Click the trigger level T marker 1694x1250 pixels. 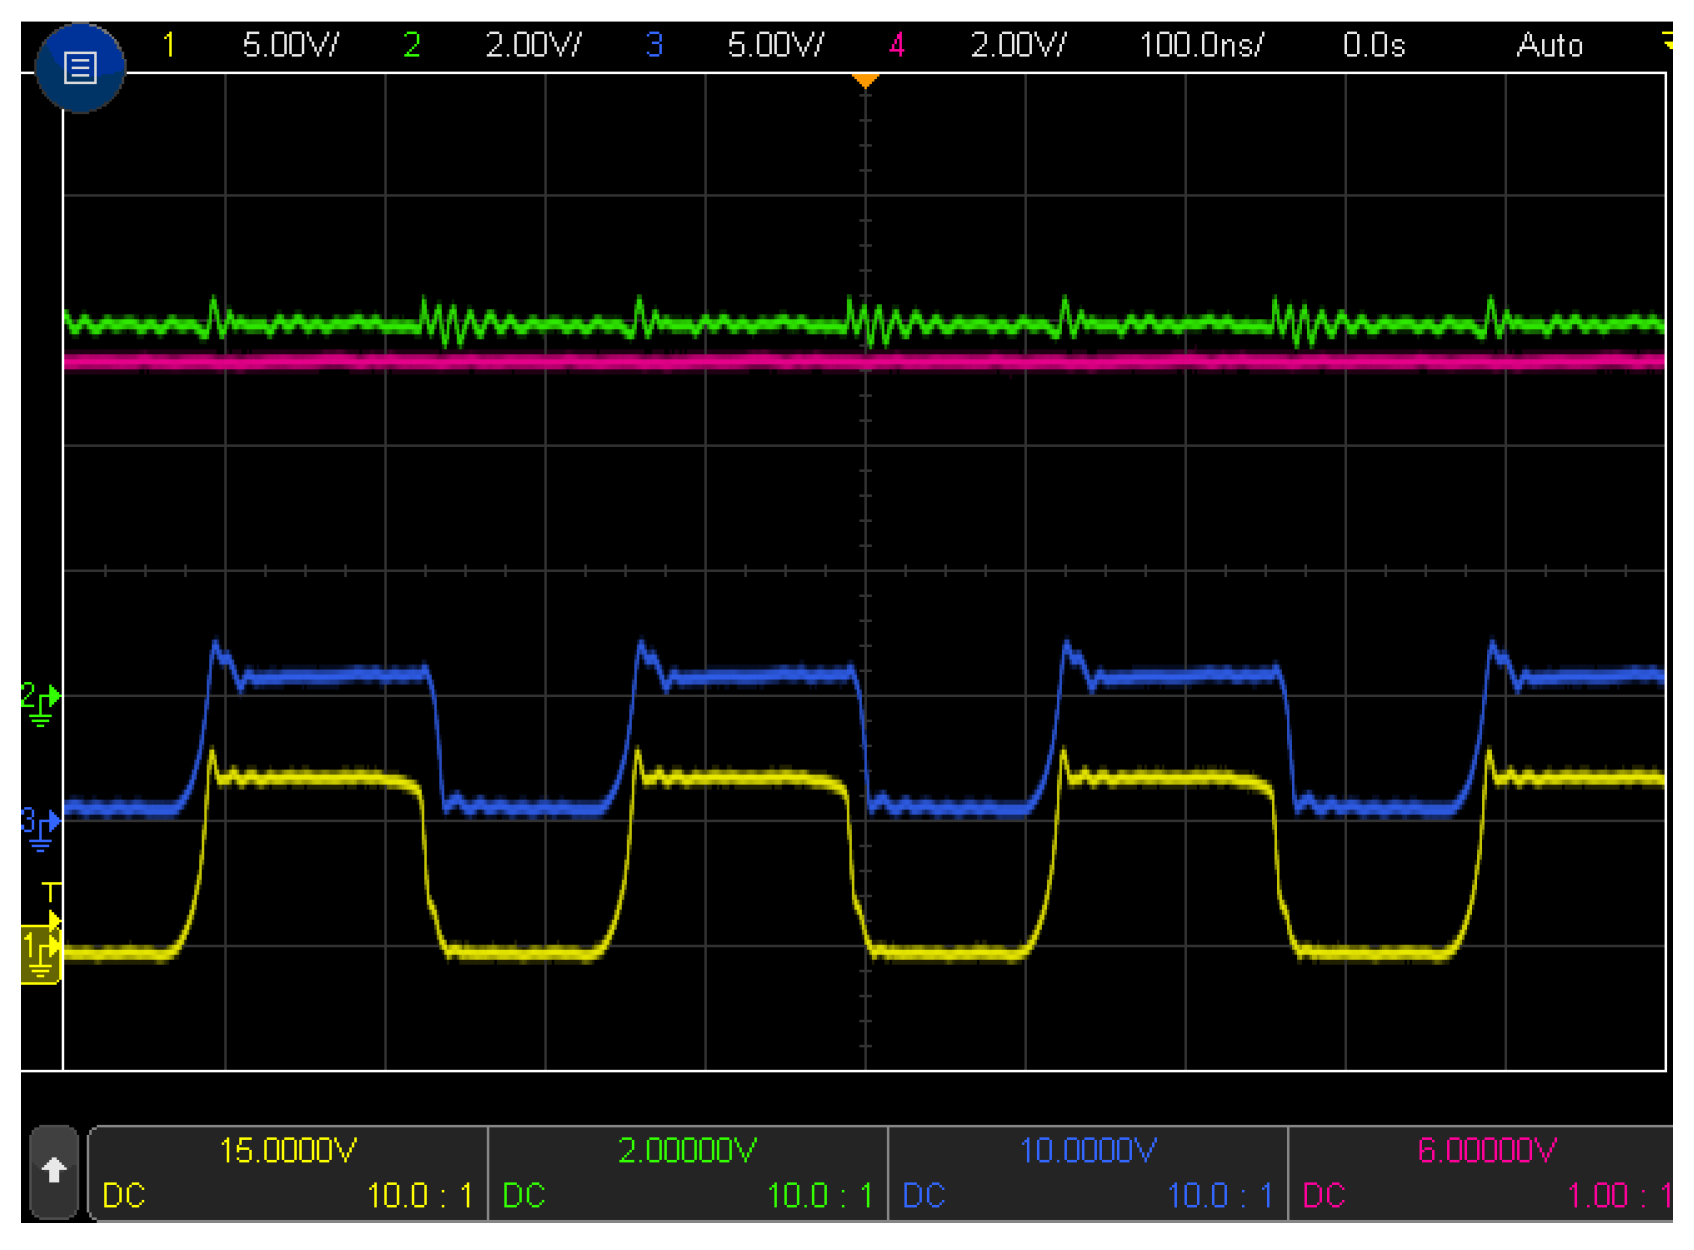pos(51,891)
